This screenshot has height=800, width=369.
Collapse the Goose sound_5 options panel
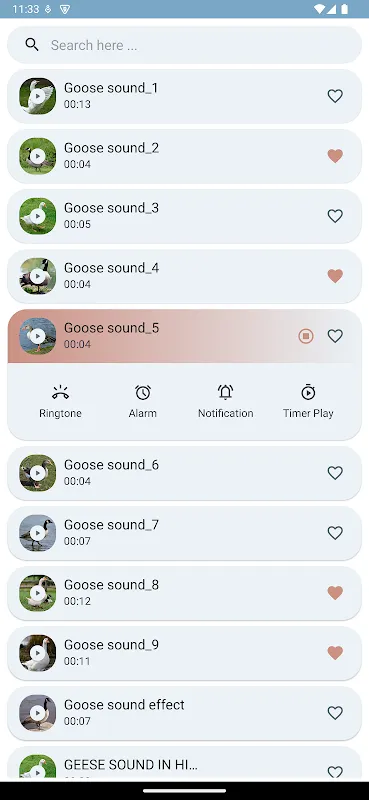[x=184, y=336]
